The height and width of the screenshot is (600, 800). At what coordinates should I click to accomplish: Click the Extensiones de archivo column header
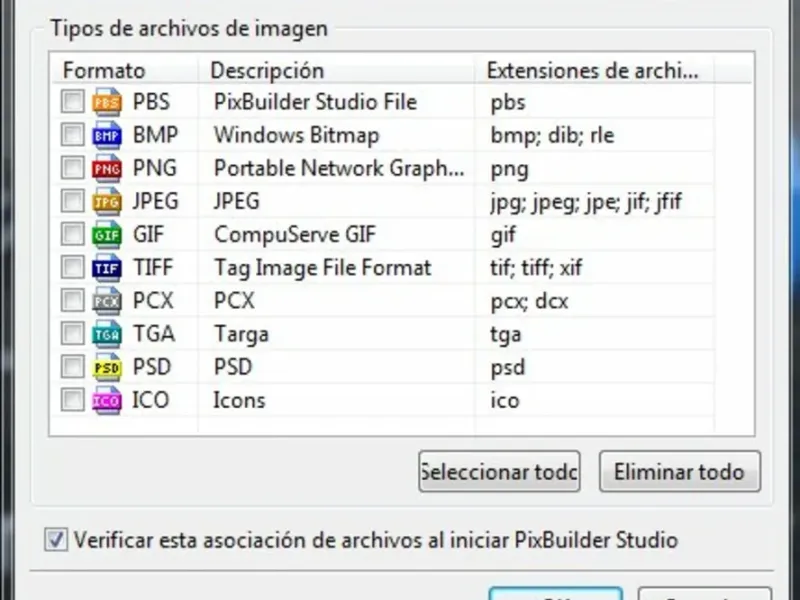592,70
